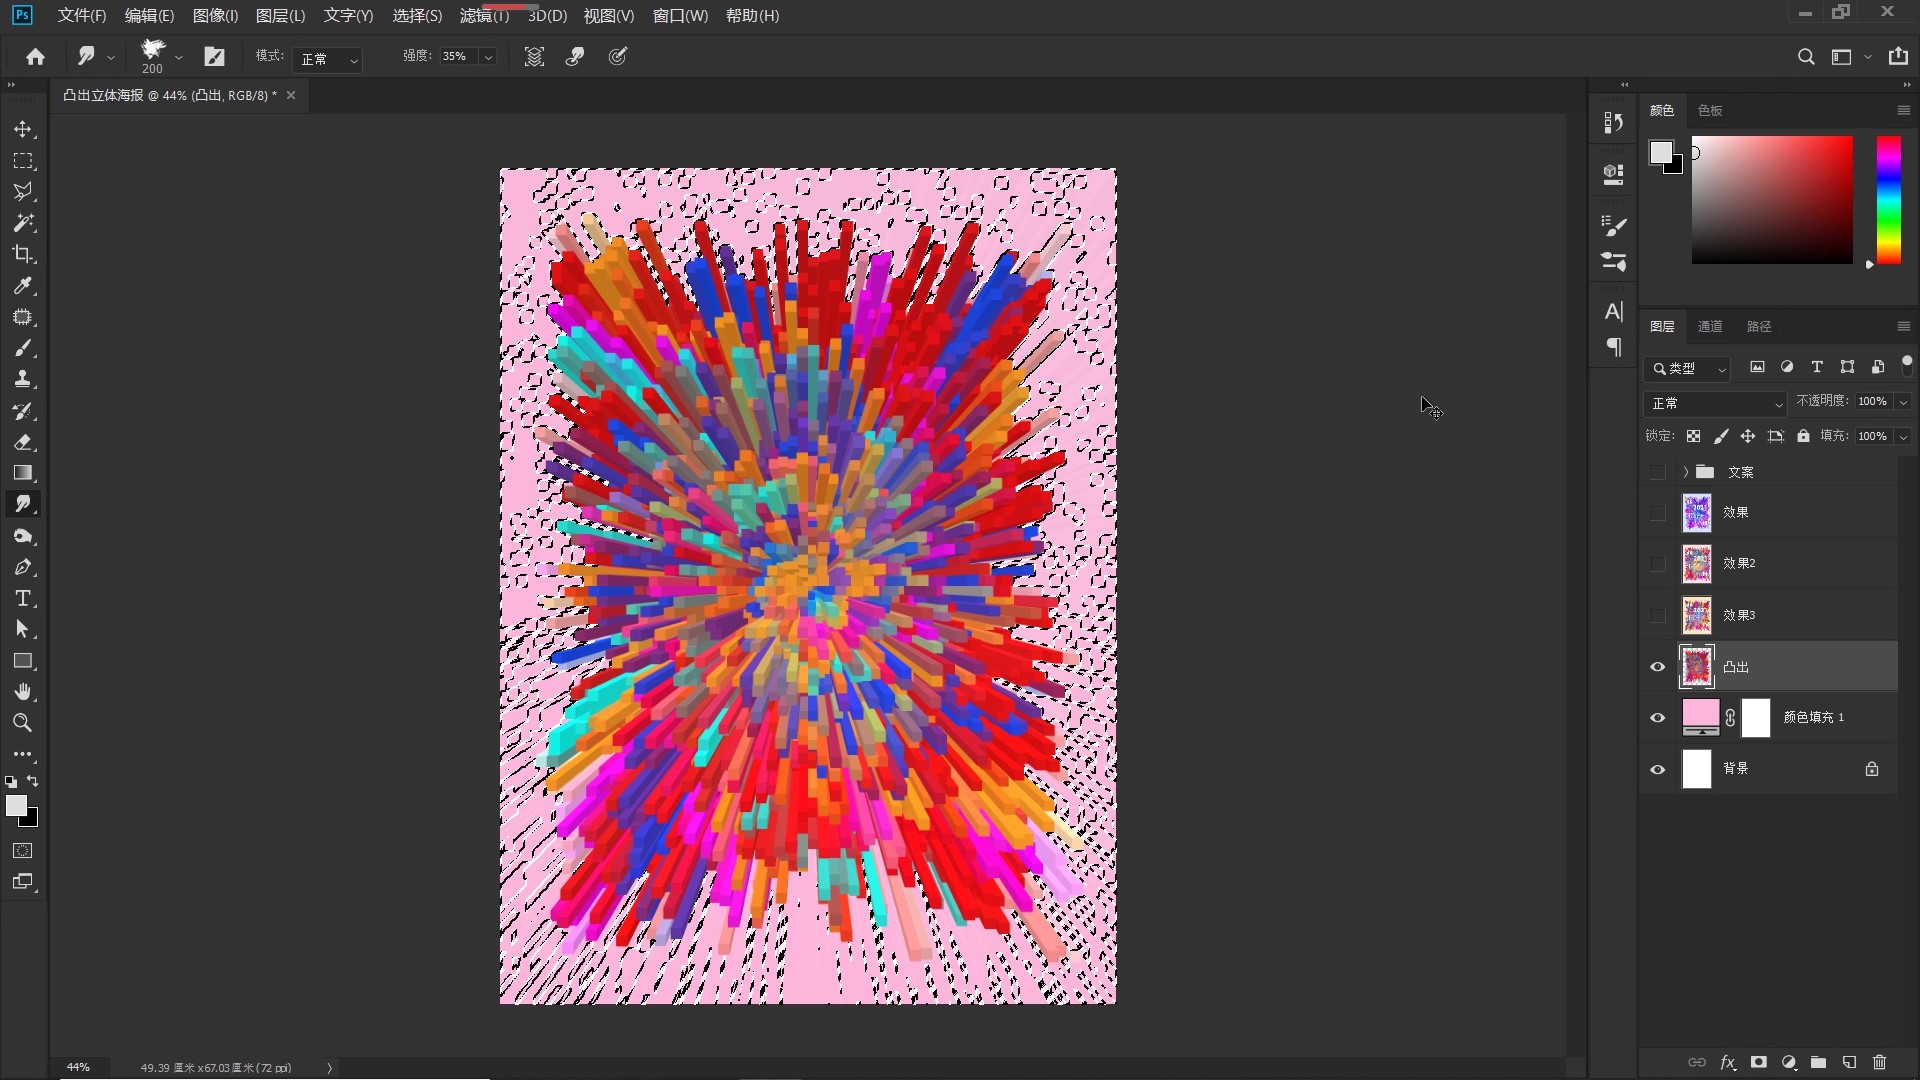Open the layer blend mode dropdown
1920x1080 pixels.
point(1716,403)
